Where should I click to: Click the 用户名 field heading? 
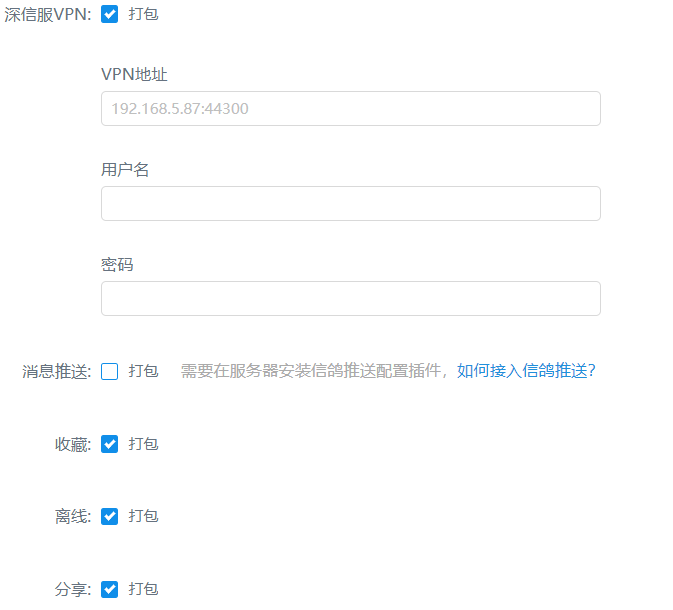pyautogui.click(x=125, y=169)
